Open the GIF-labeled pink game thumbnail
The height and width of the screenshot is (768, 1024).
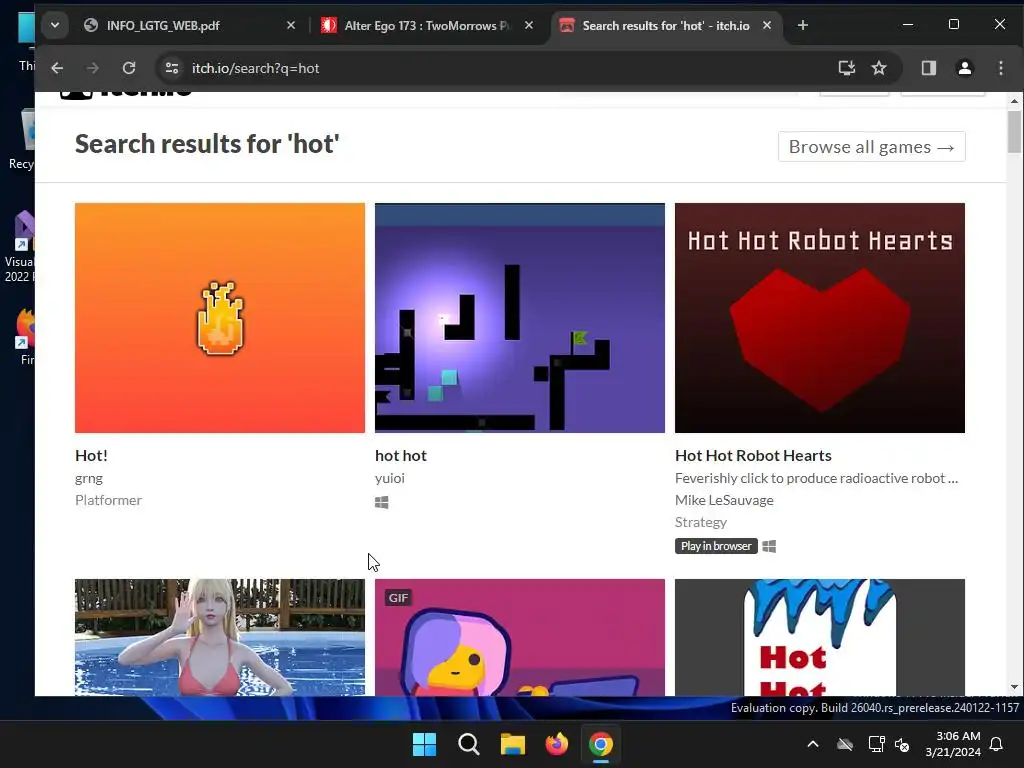coord(520,637)
